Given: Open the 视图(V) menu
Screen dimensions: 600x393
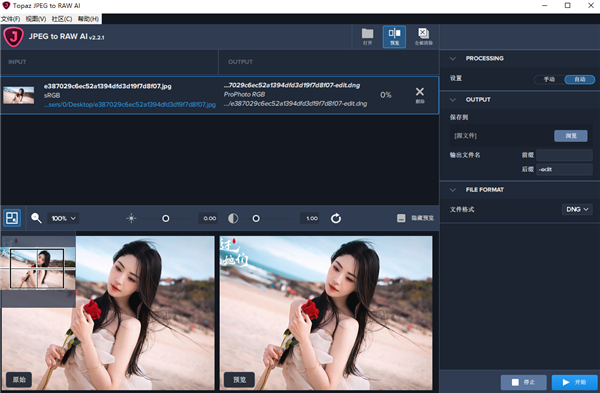Looking at the screenshot, I should [x=36, y=19].
